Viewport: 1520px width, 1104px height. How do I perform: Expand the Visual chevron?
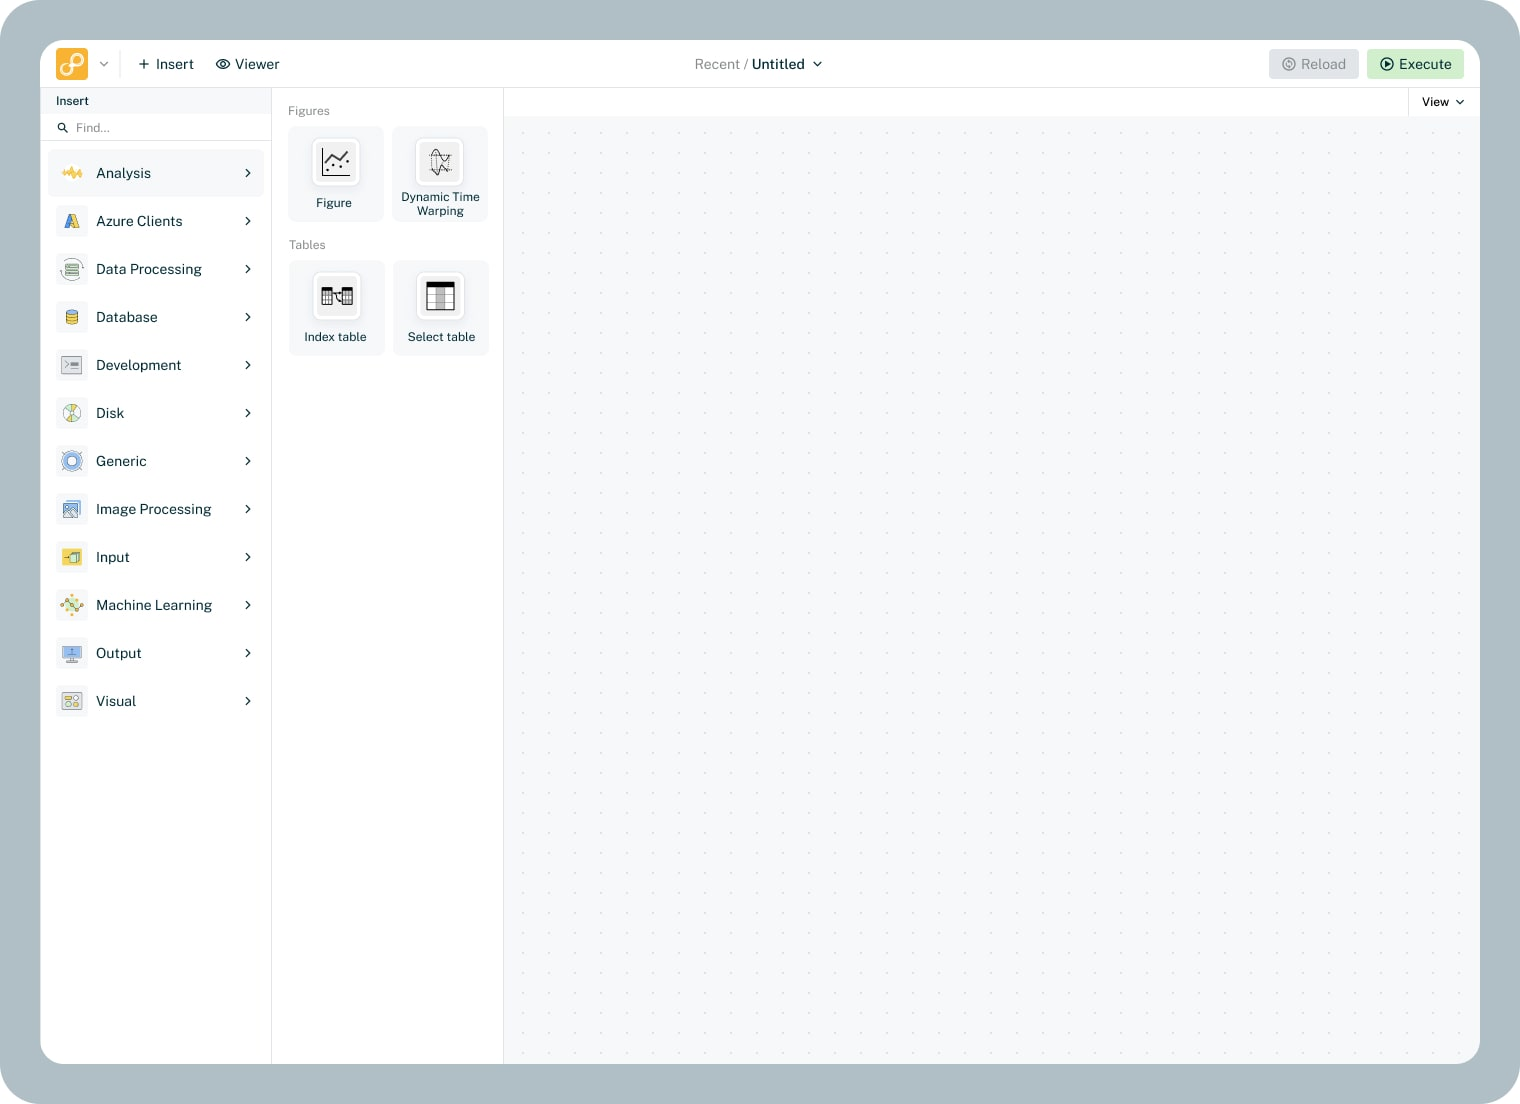tap(248, 701)
